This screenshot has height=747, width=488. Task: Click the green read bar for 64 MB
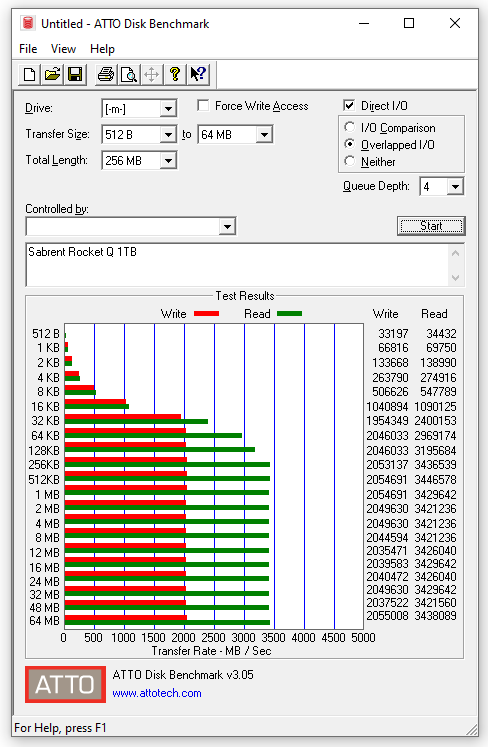tap(167, 622)
